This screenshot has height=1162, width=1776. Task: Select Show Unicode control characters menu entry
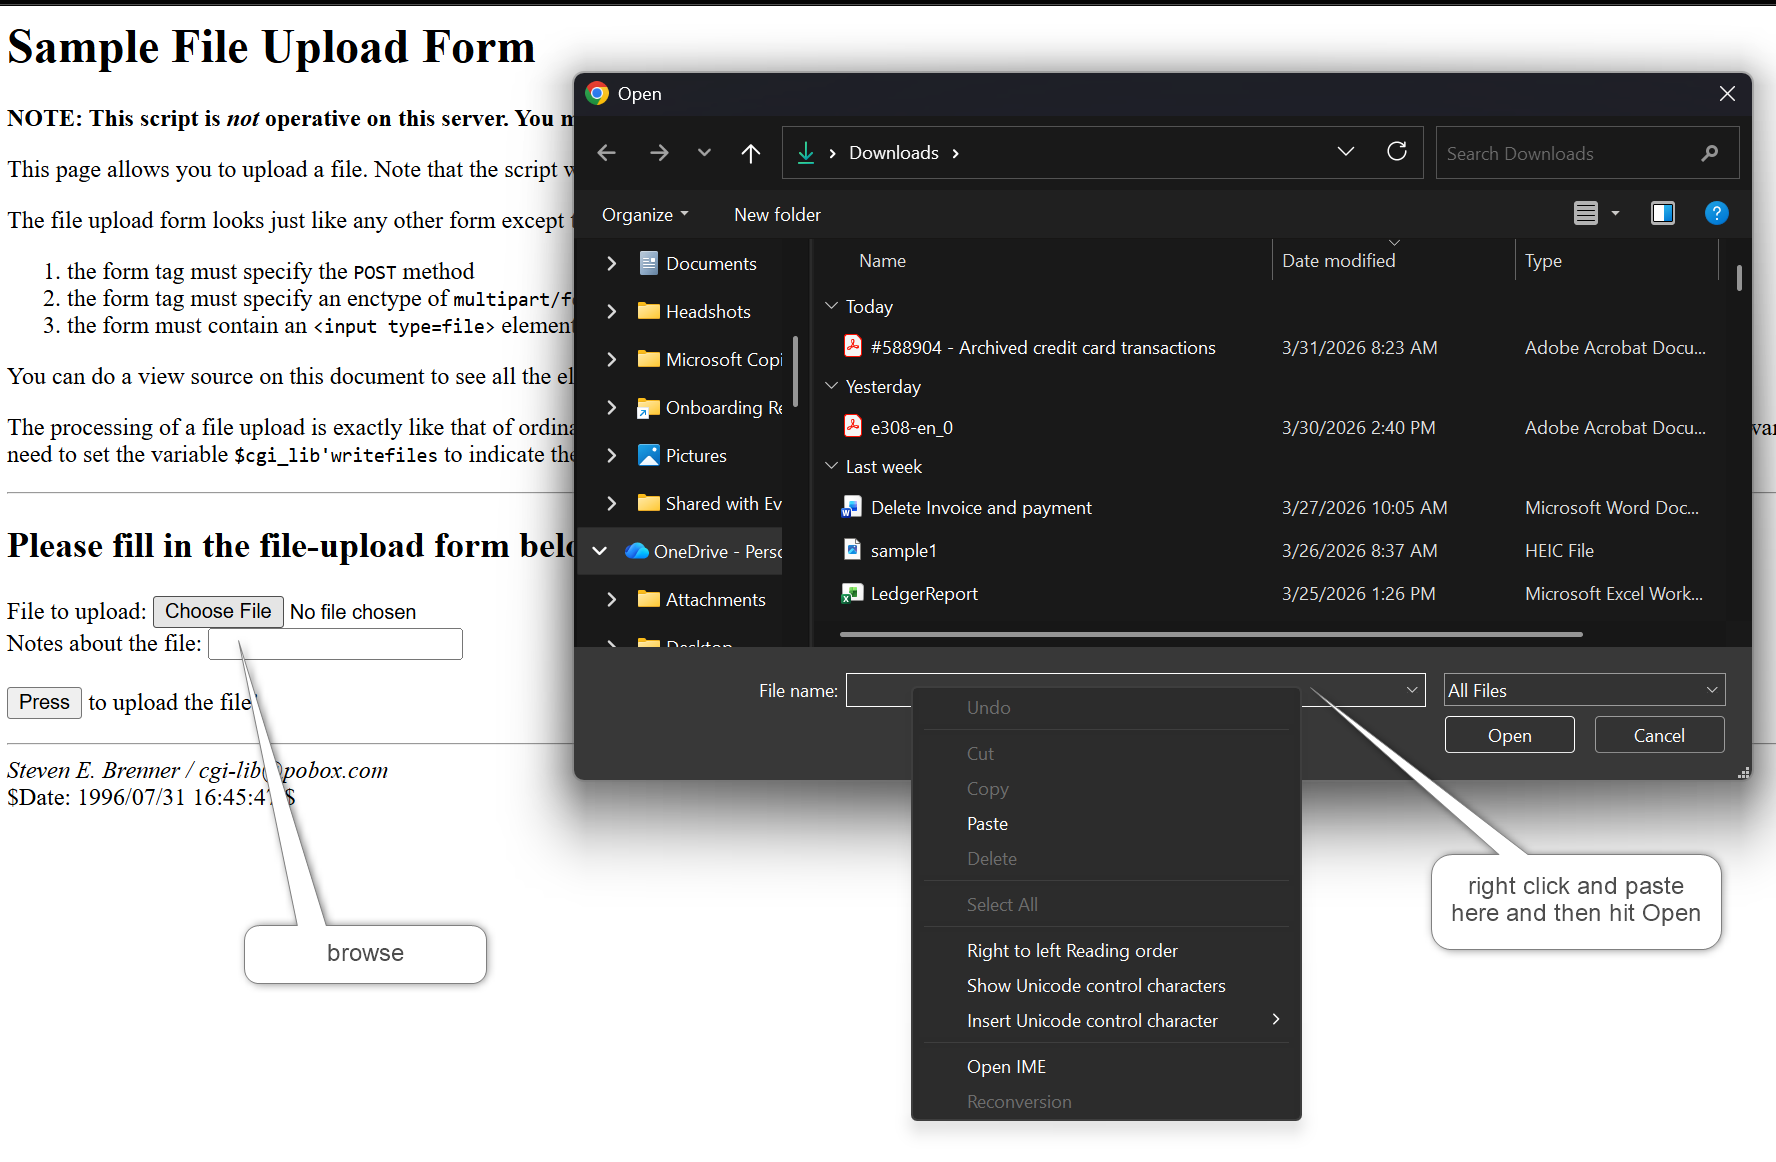pos(1095,986)
